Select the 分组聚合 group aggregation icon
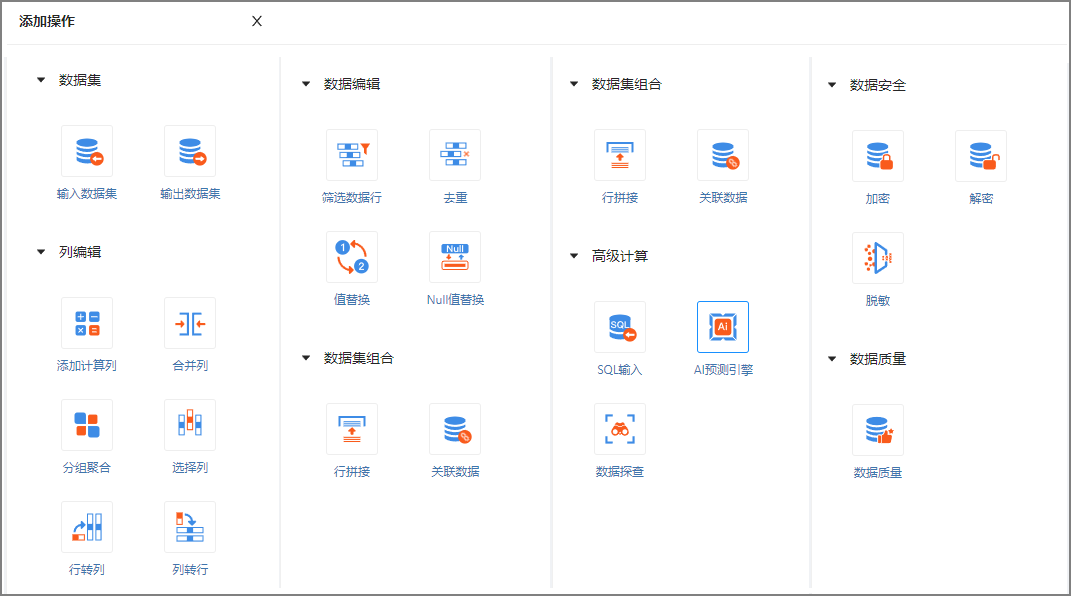Viewport: 1071px width, 596px height. pyautogui.click(x=87, y=425)
